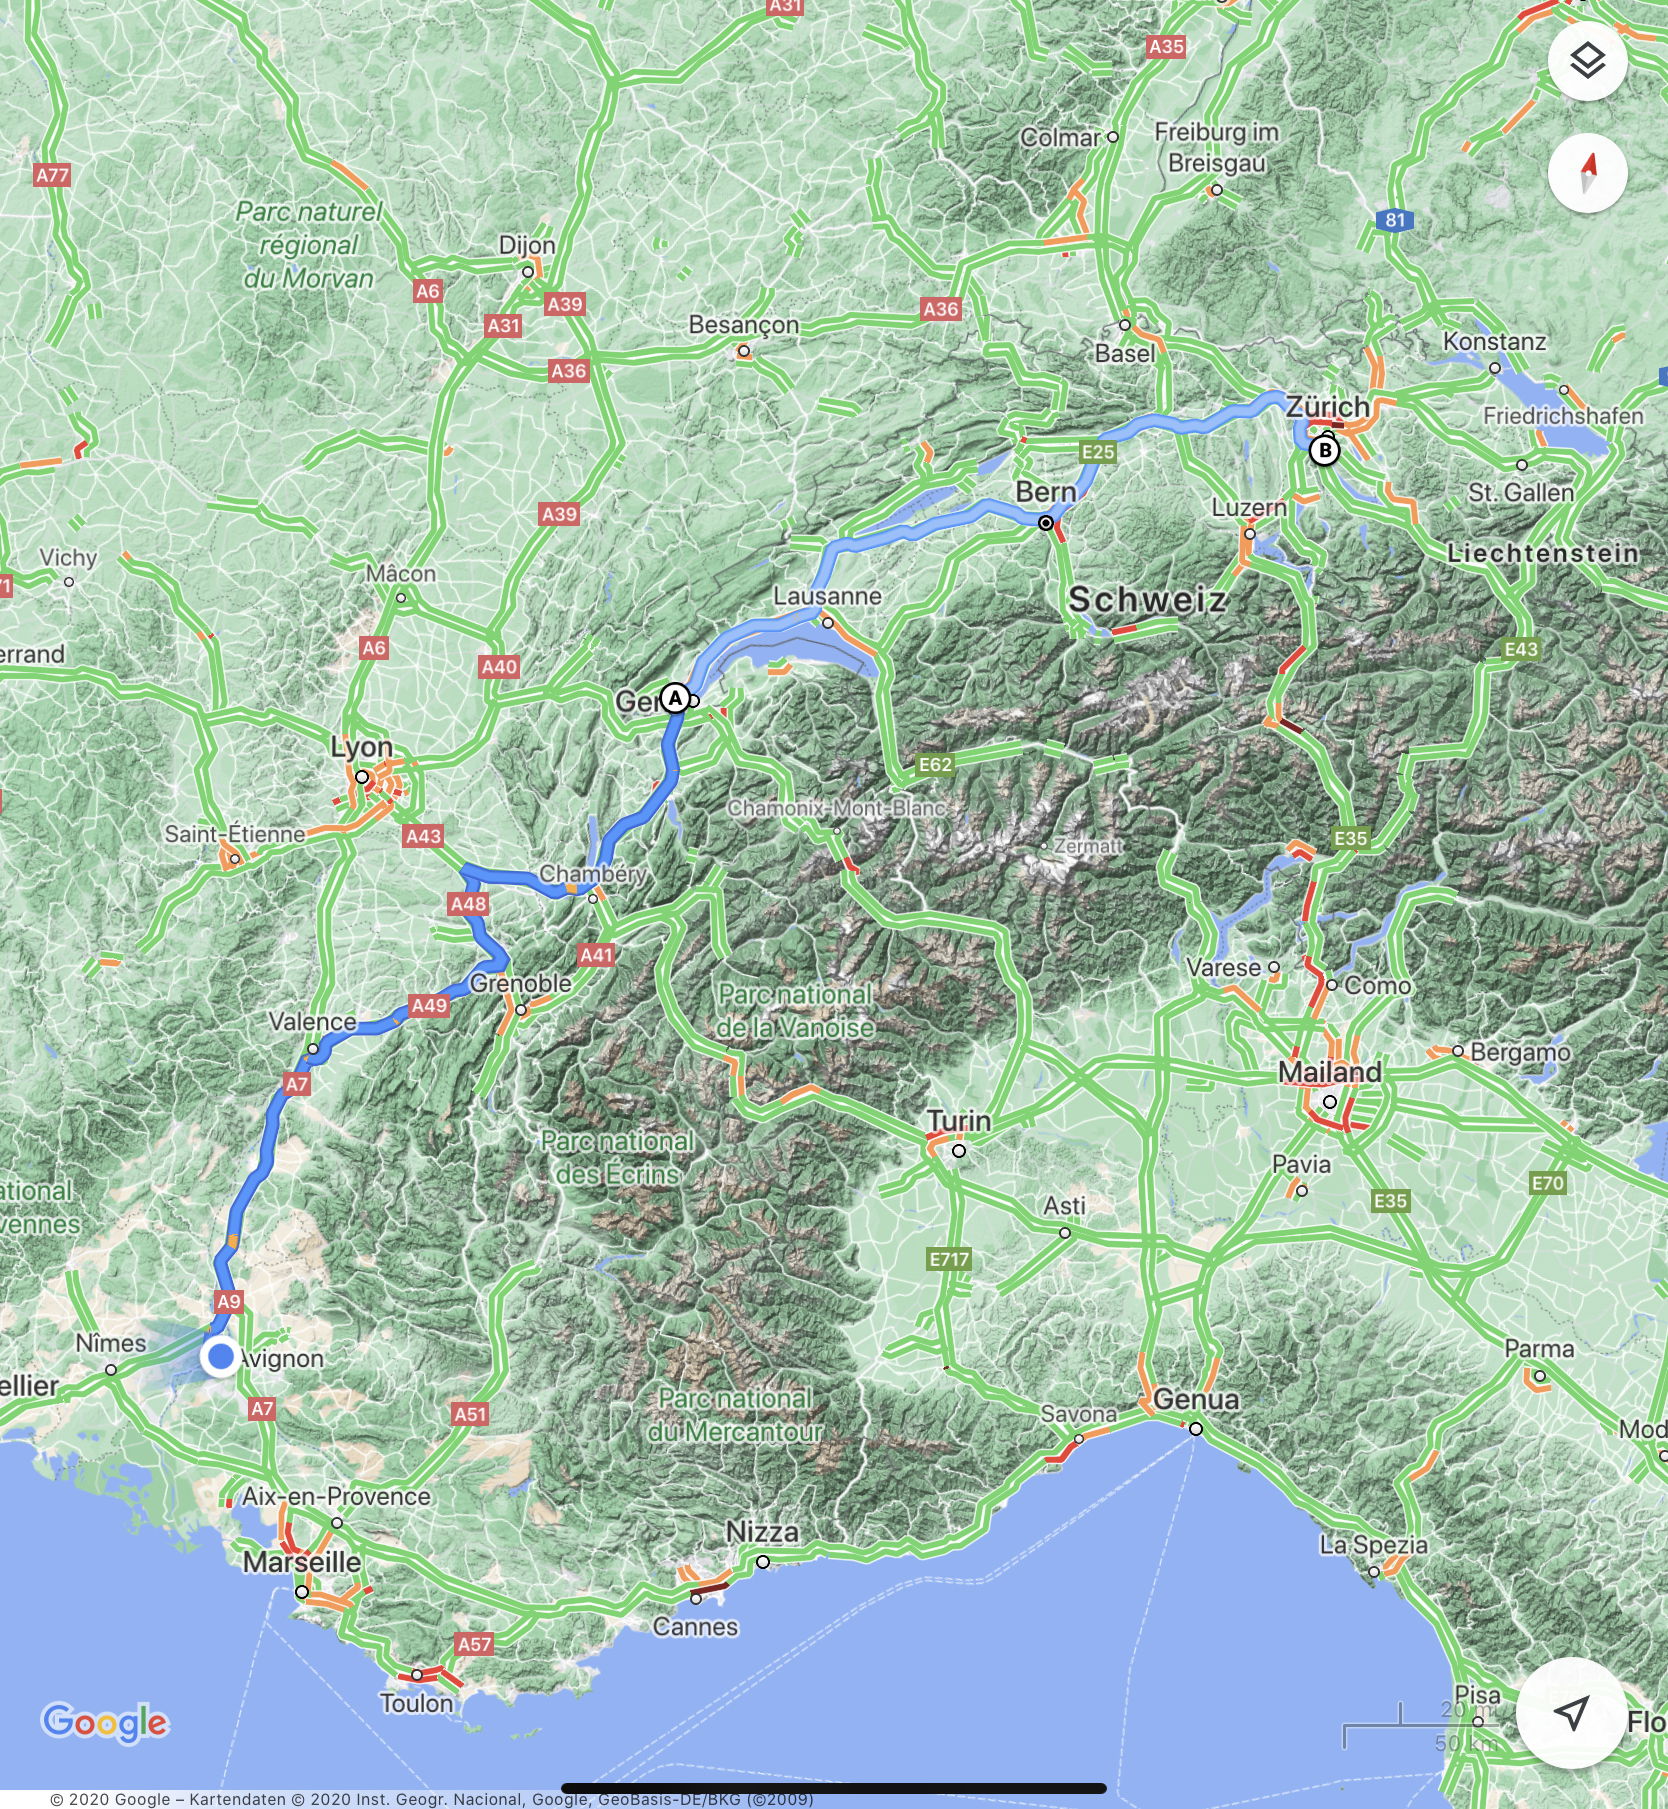Open the Google copyright notice text
Viewport: 1668px width, 1809px height.
pos(431,1799)
